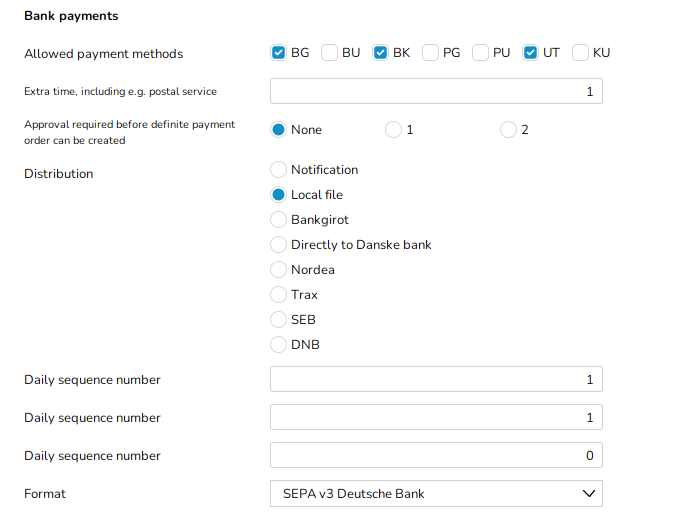The height and width of the screenshot is (528, 686).
Task: Select None for approval required
Action: pyautogui.click(x=279, y=130)
